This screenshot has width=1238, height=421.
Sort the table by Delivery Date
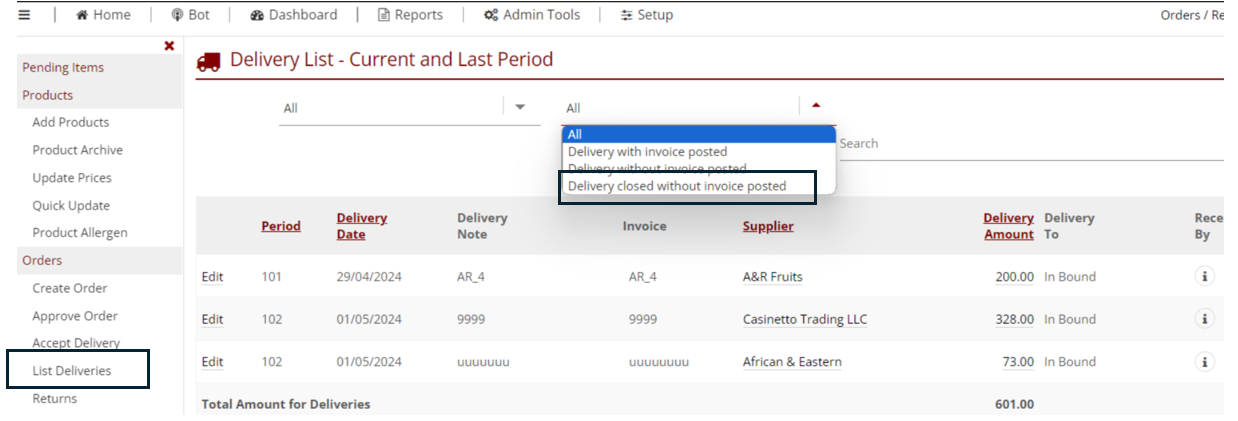point(361,226)
